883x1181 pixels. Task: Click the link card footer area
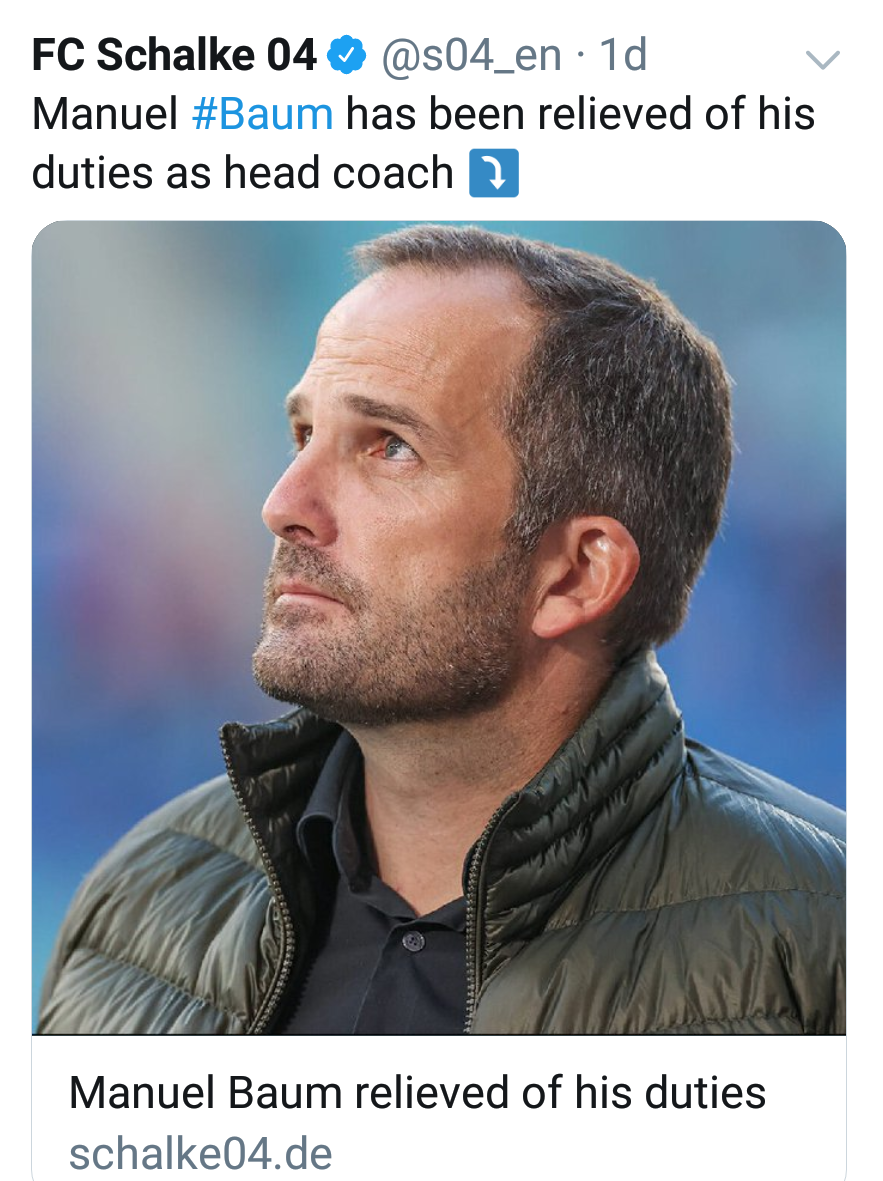point(438,1108)
